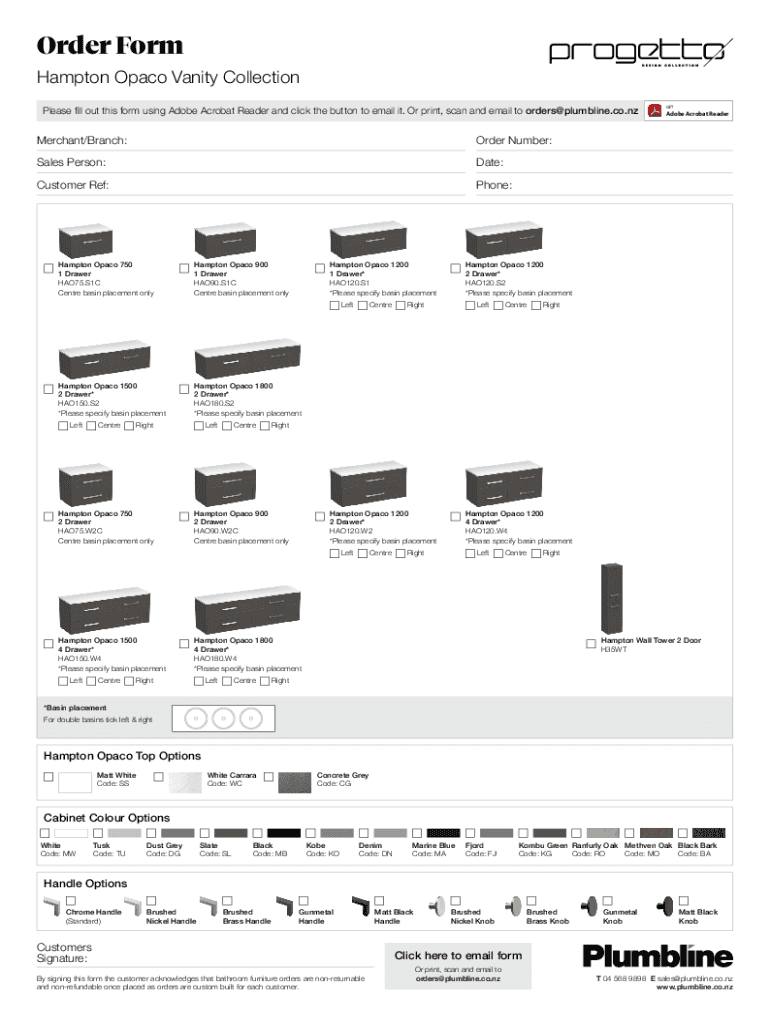Select the Hampton Opaco 1800 4 Drawer checkbox
Viewport: 770px width, 1024px height.
pos(184,643)
